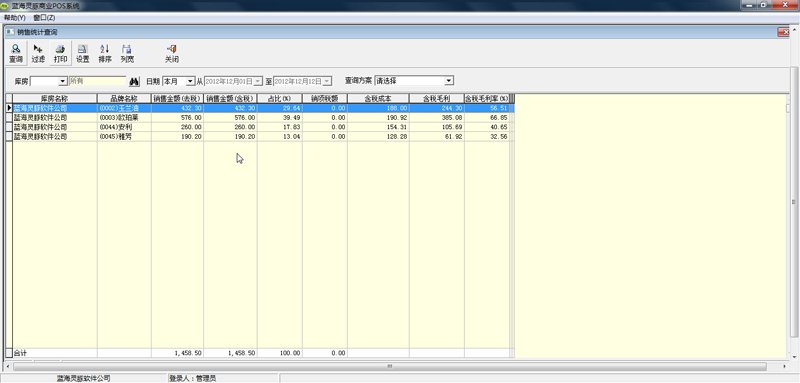Click the 56.51 profit rate cell
This screenshot has height=383, width=800.
[x=487, y=108]
